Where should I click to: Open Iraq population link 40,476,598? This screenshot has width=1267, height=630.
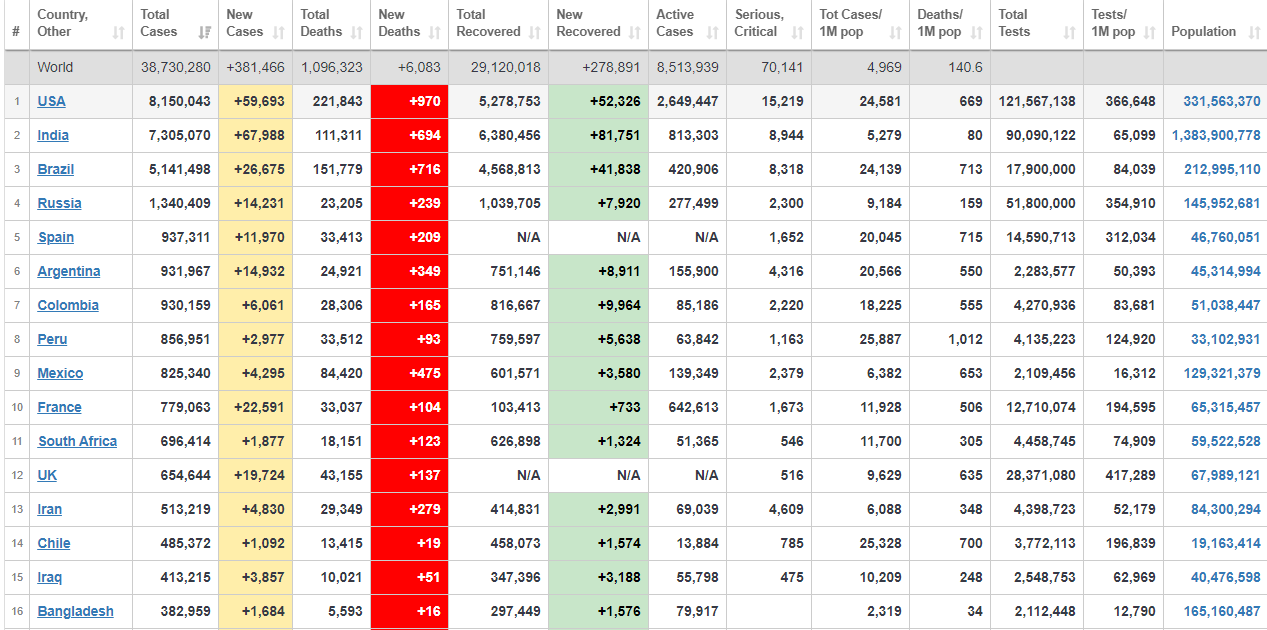click(1226, 577)
